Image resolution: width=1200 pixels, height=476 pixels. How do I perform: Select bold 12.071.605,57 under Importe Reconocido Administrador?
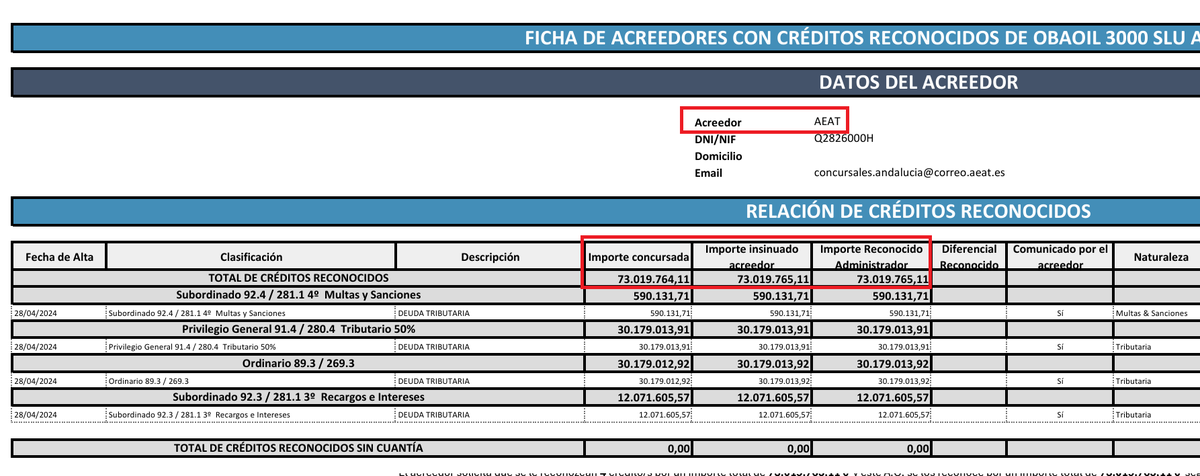[893, 398]
